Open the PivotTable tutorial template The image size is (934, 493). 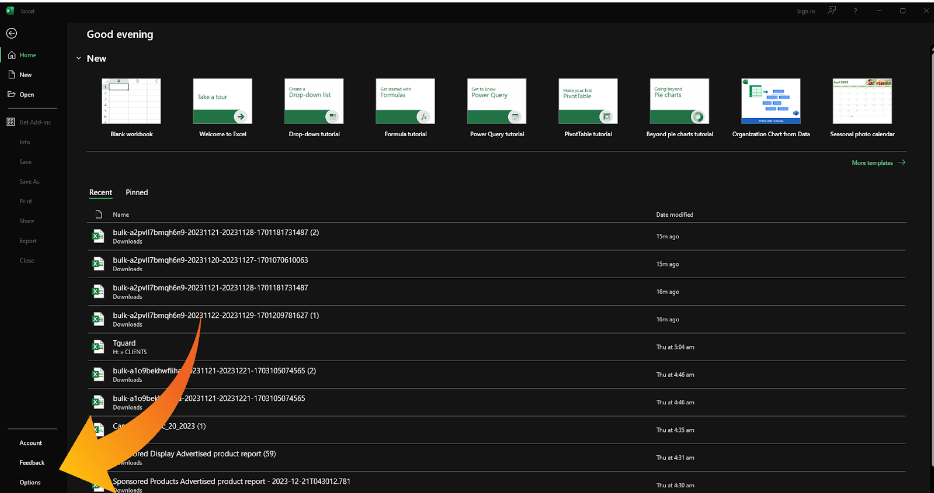[588, 108]
